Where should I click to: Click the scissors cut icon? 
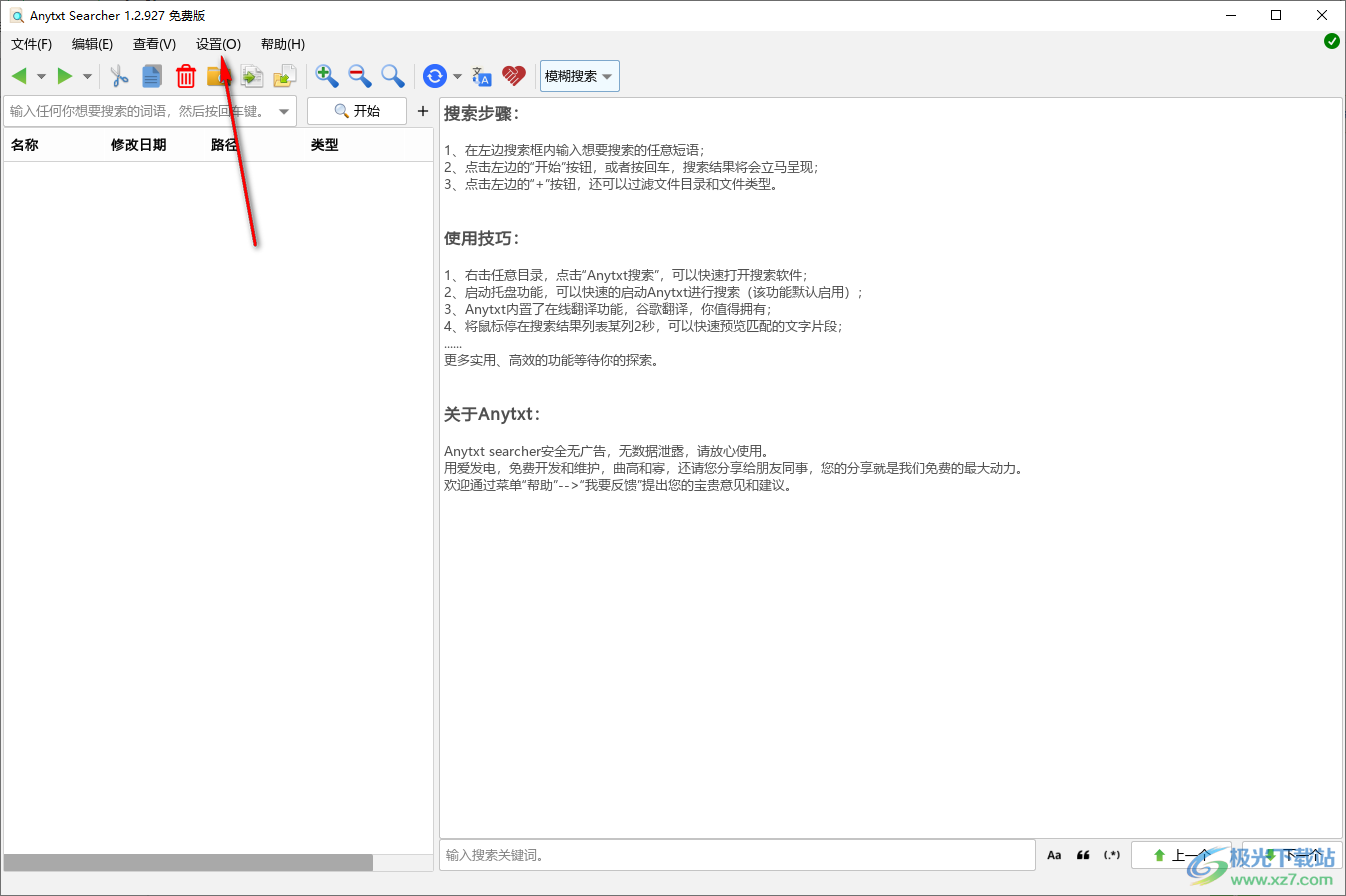point(120,76)
